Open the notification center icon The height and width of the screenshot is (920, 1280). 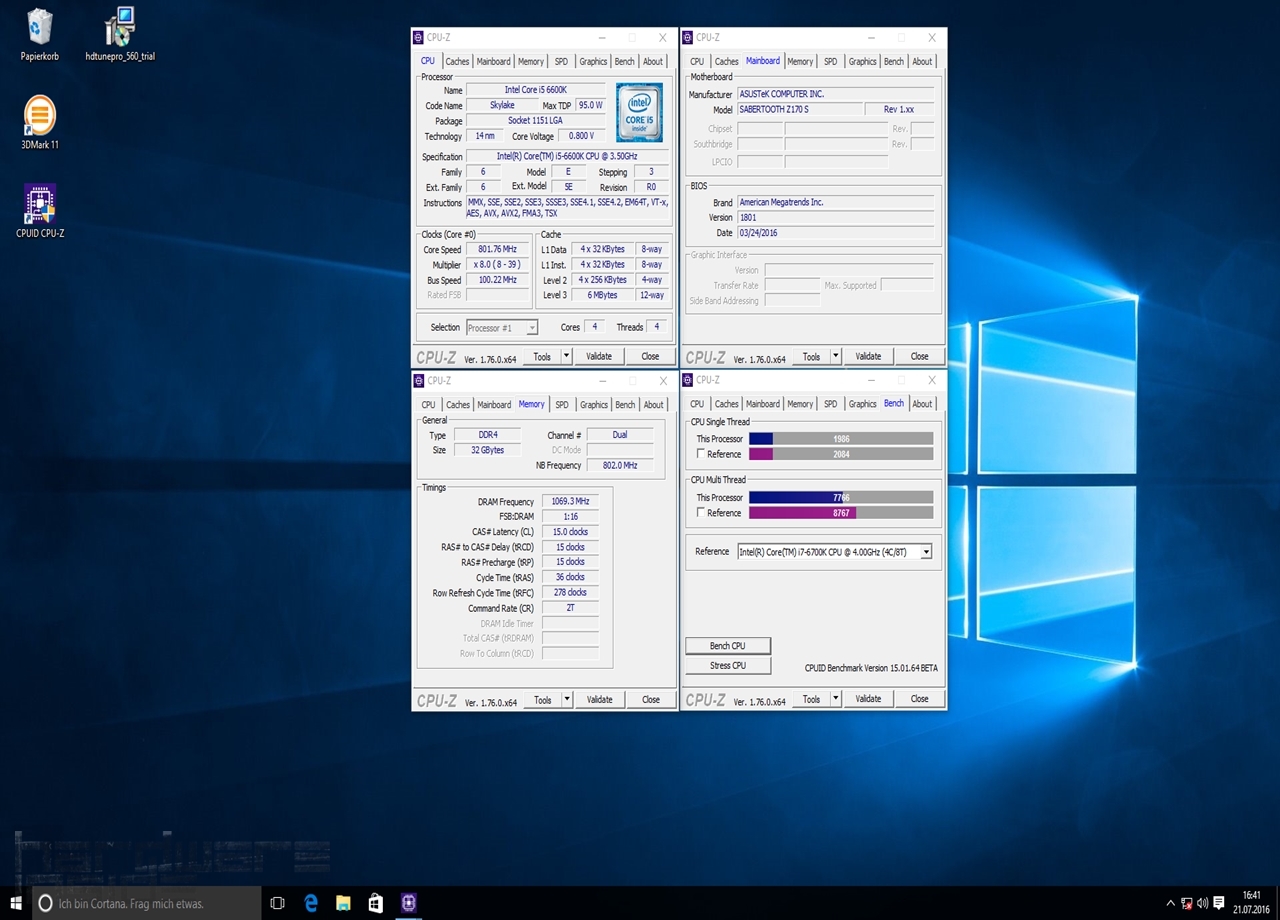coord(1219,903)
